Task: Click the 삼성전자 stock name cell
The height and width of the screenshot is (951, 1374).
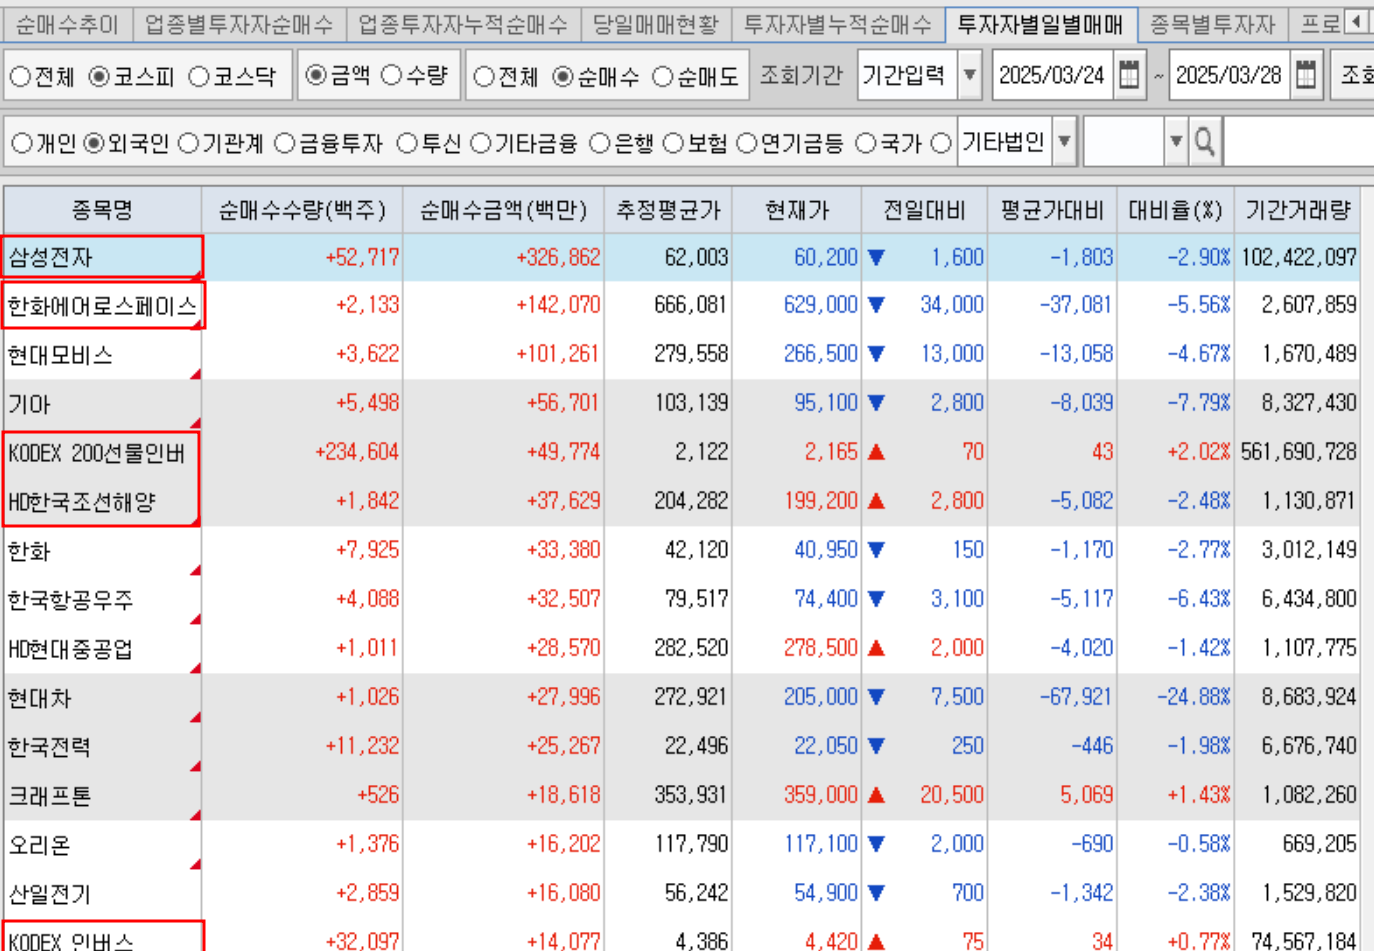Action: click(102, 257)
